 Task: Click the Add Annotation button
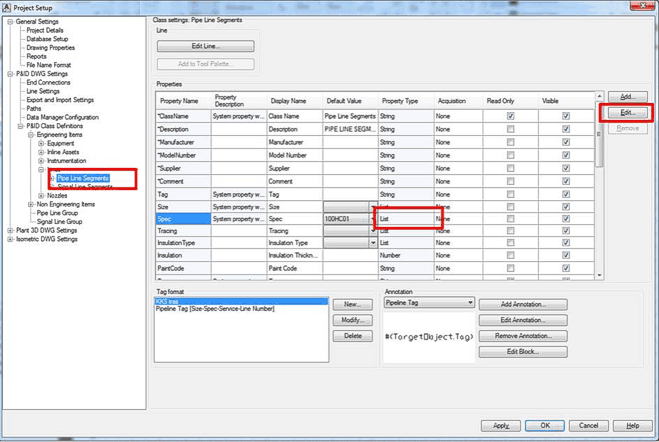[523, 304]
